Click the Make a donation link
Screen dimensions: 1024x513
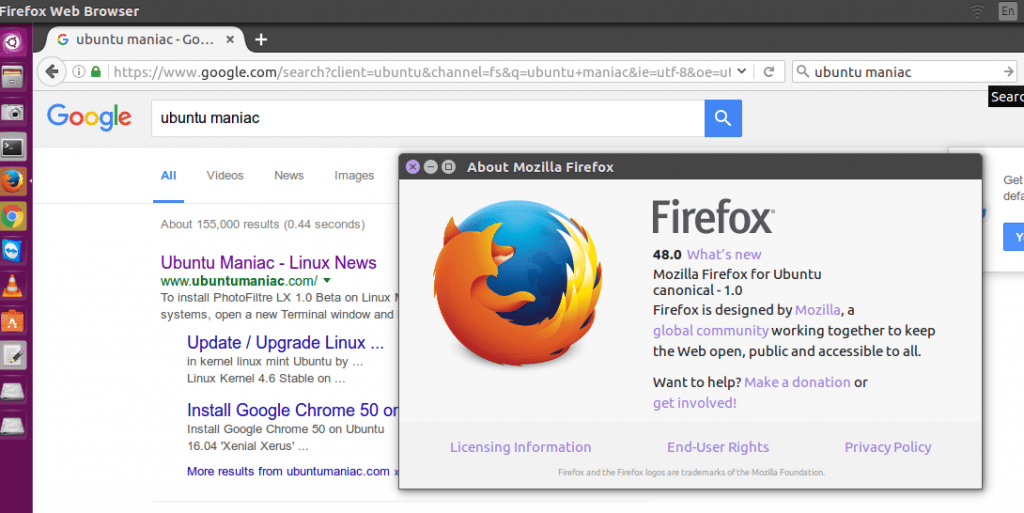coord(797,382)
